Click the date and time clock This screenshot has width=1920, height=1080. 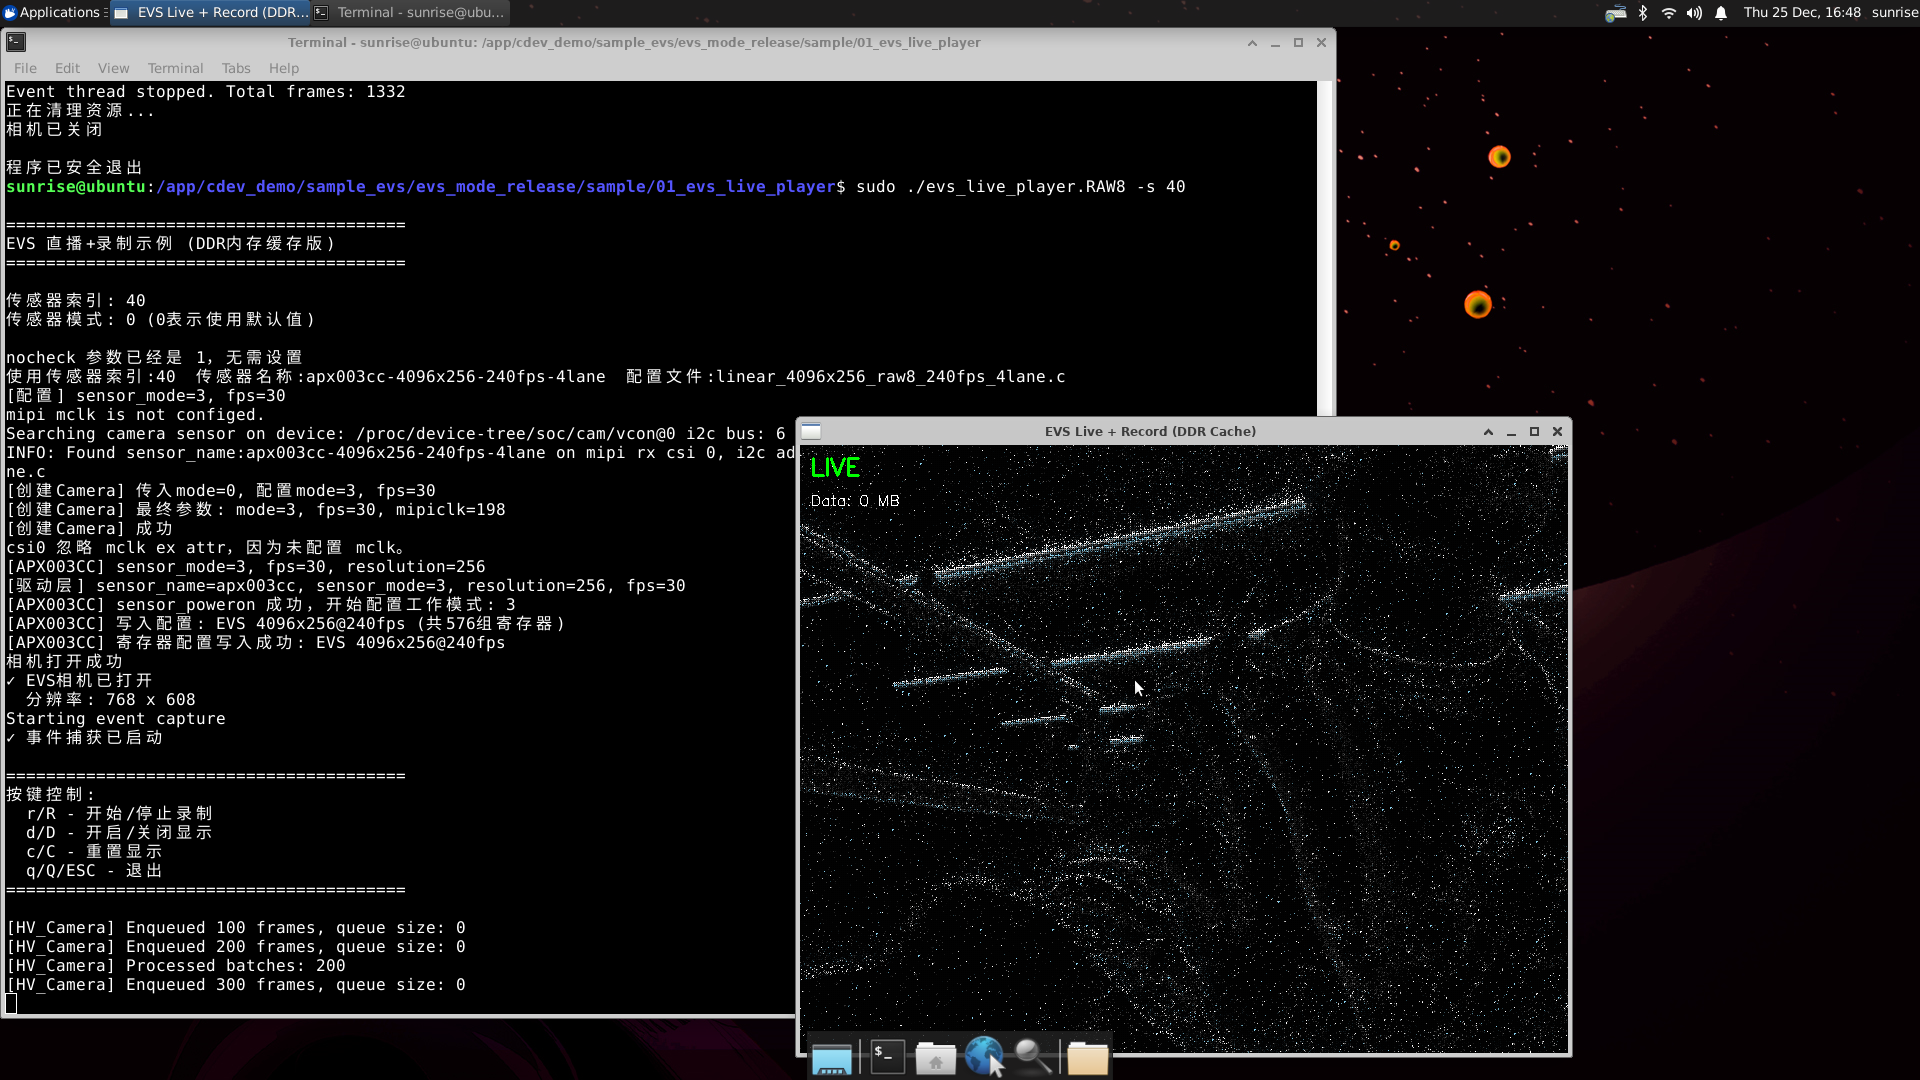click(x=1801, y=13)
